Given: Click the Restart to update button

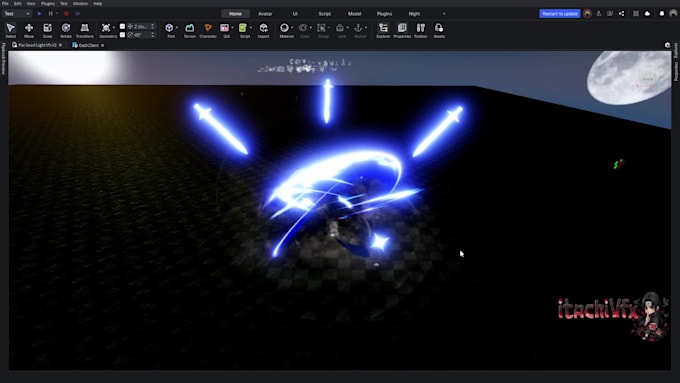Looking at the screenshot, I should (x=559, y=14).
